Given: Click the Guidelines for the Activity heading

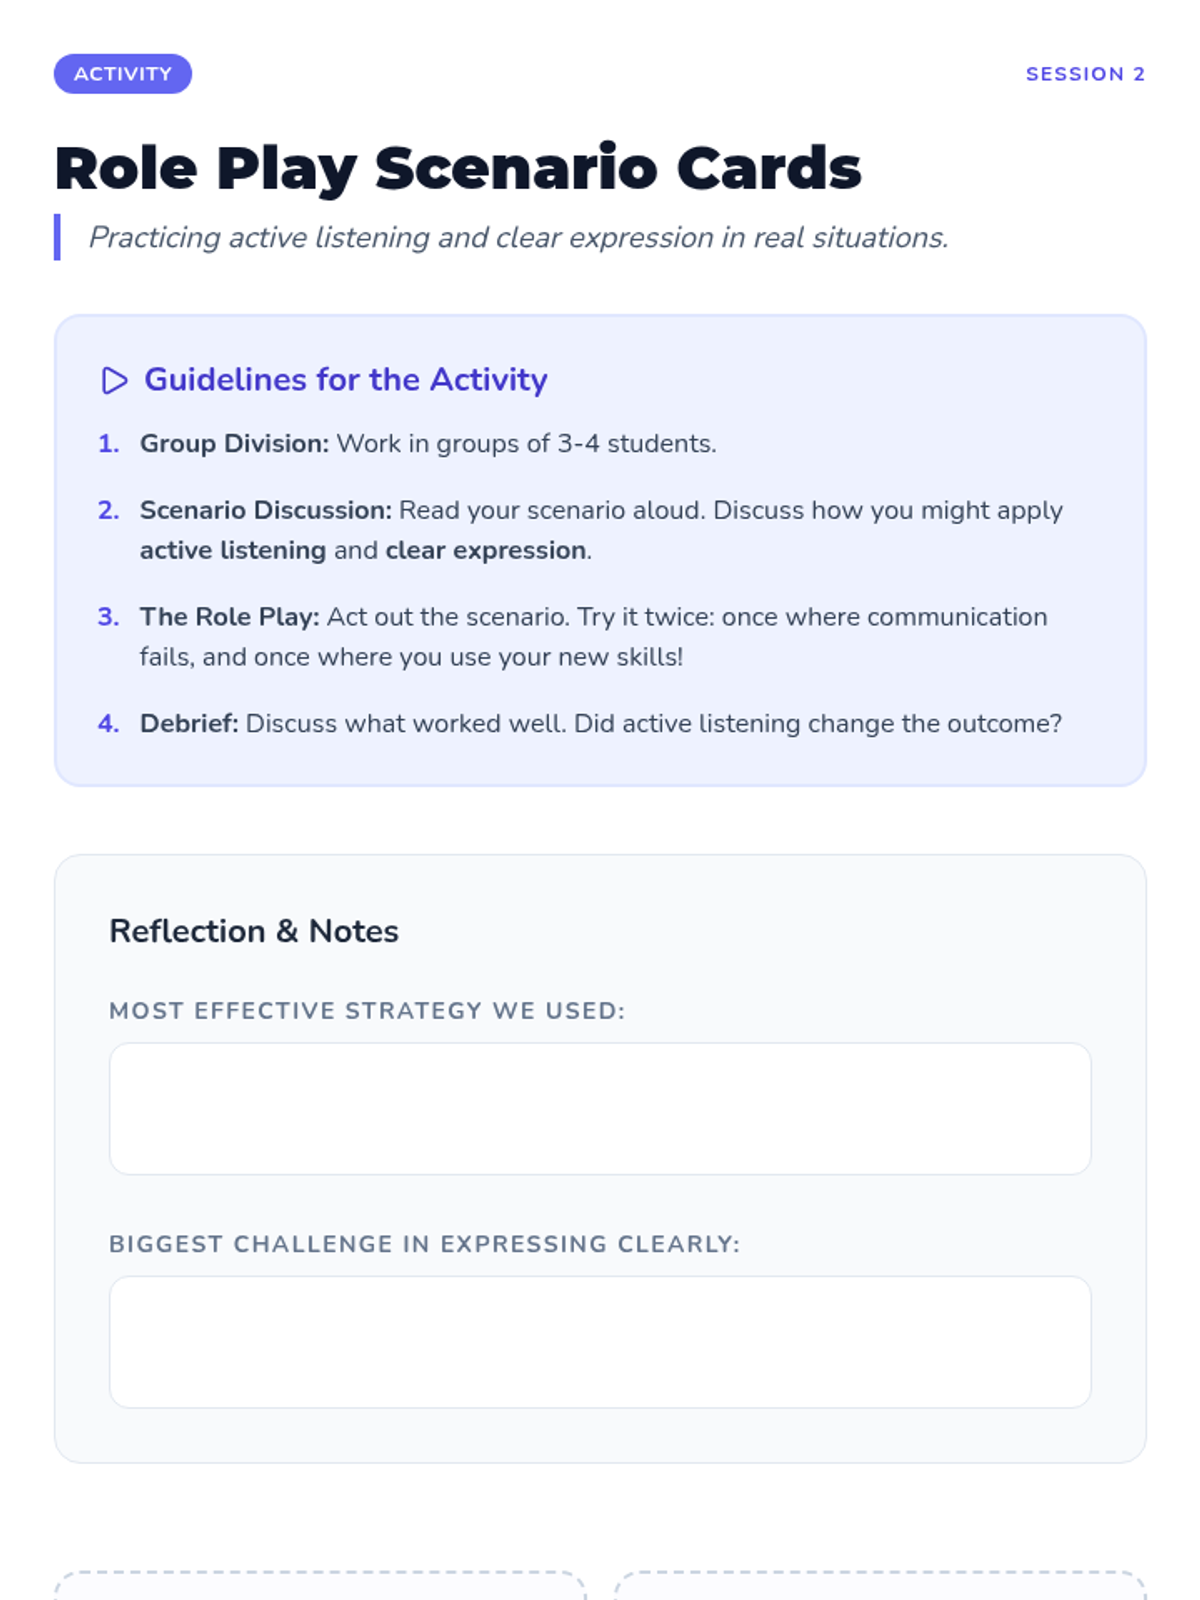Looking at the screenshot, I should [346, 380].
